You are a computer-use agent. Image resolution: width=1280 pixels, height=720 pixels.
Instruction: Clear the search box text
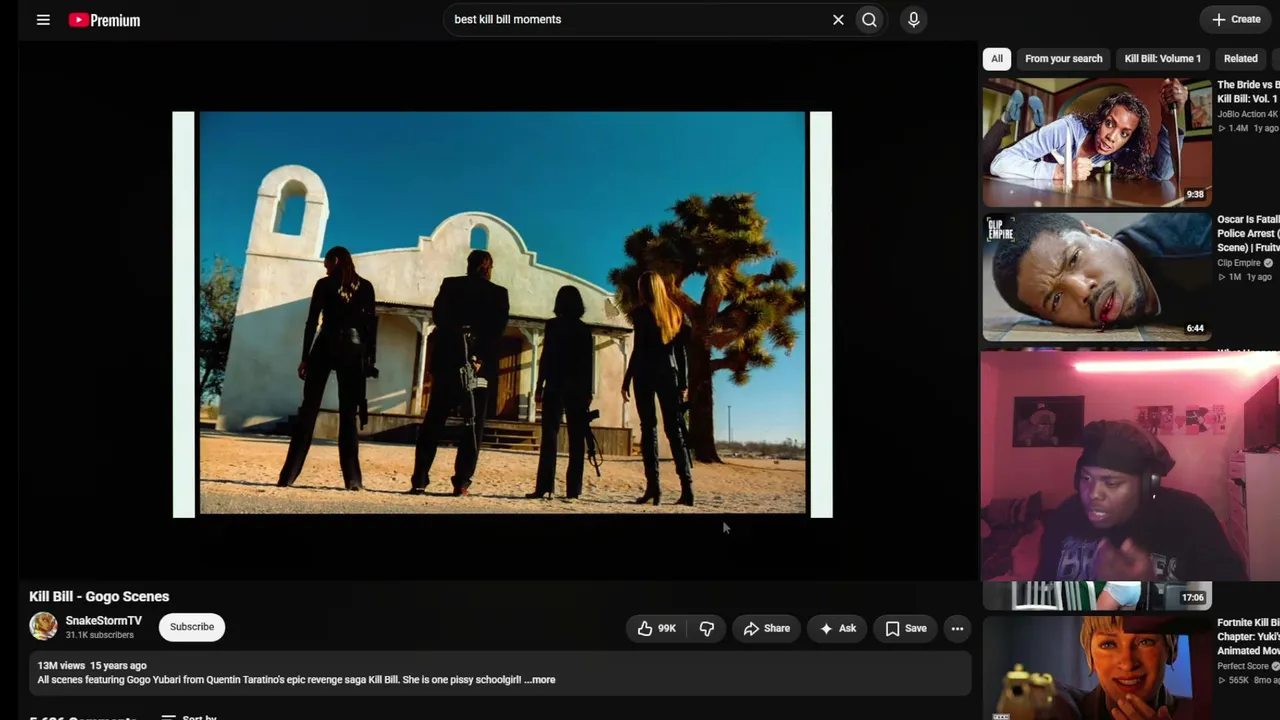[838, 19]
